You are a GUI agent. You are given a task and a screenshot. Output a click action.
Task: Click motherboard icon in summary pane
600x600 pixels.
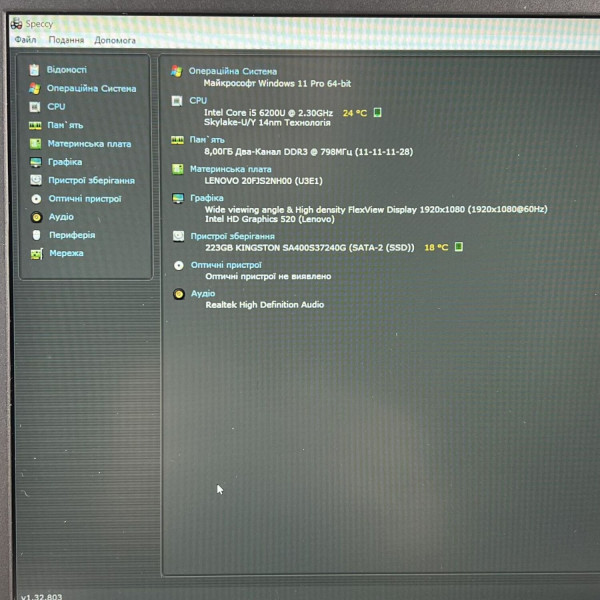pos(178,169)
